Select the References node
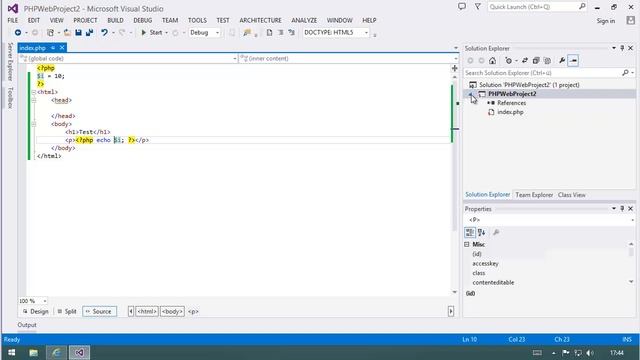 click(x=511, y=103)
